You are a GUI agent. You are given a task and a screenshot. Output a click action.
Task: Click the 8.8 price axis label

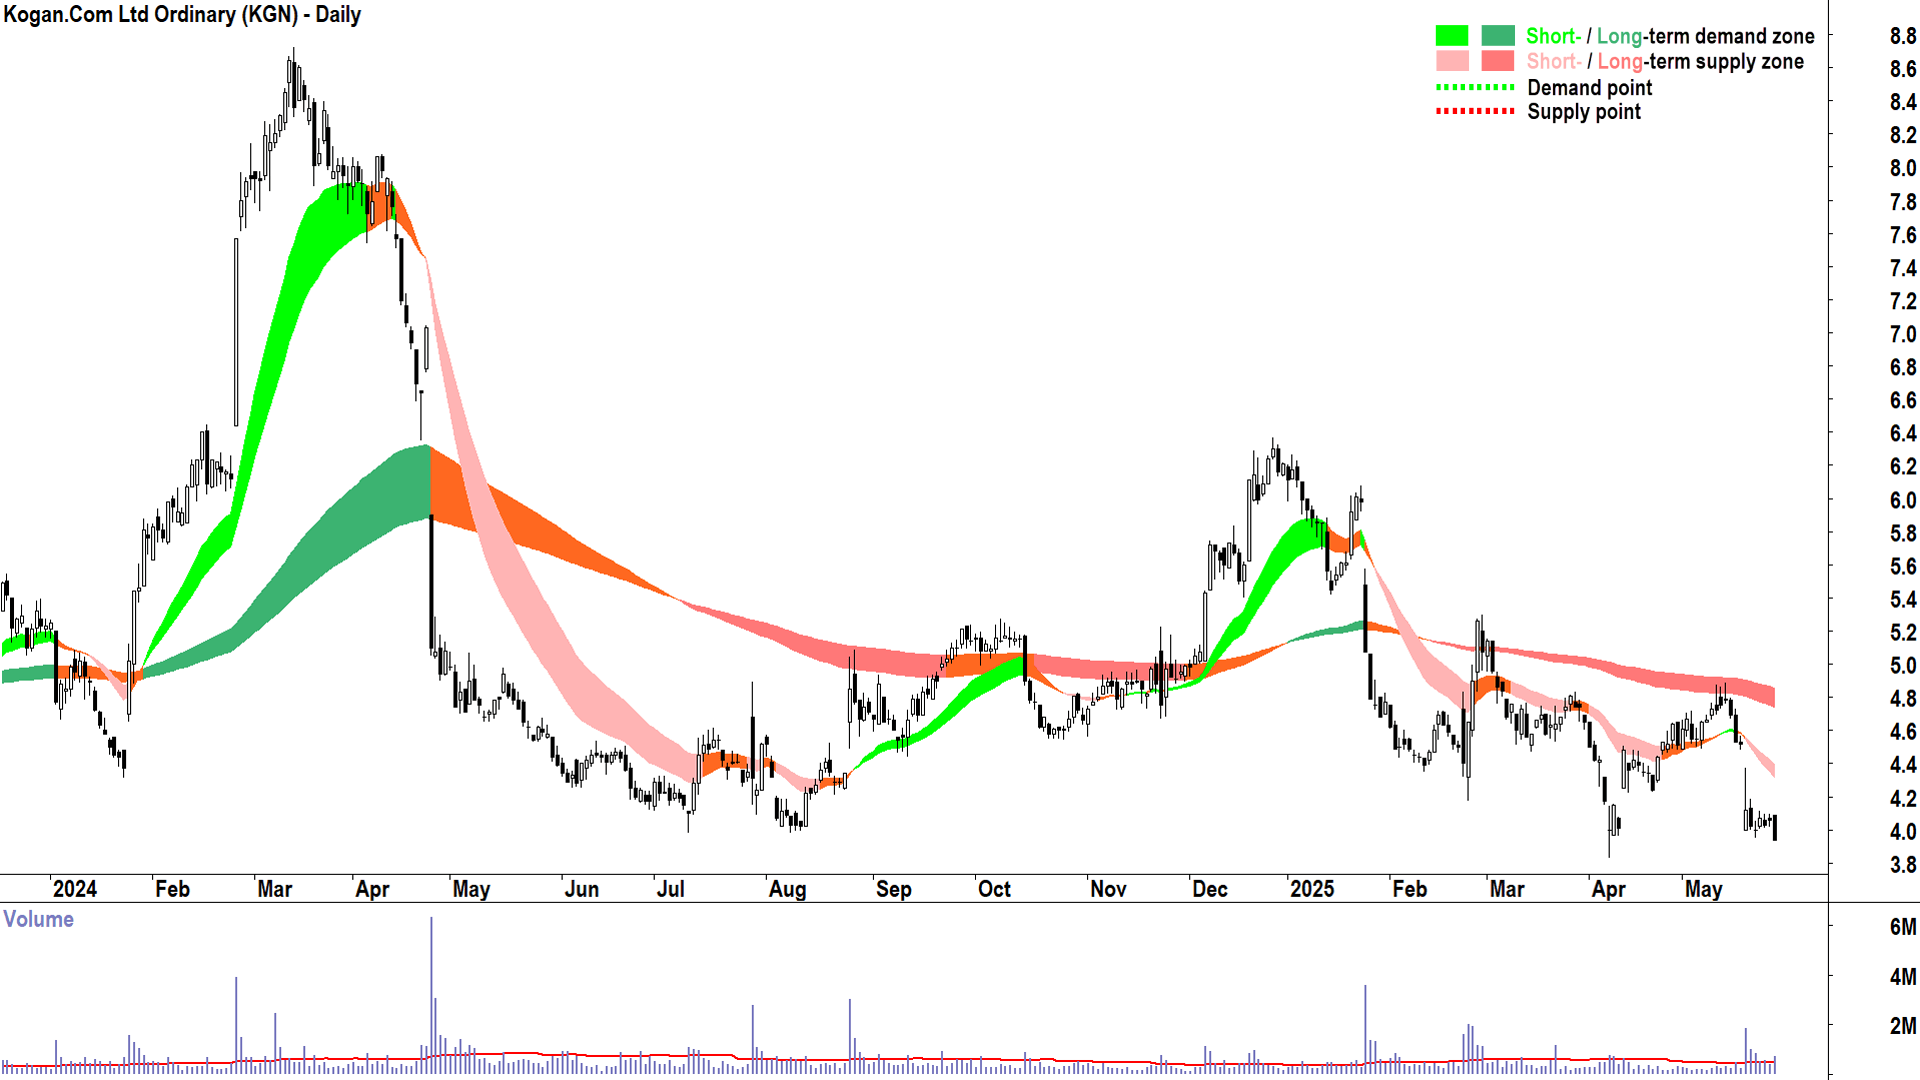(1902, 36)
